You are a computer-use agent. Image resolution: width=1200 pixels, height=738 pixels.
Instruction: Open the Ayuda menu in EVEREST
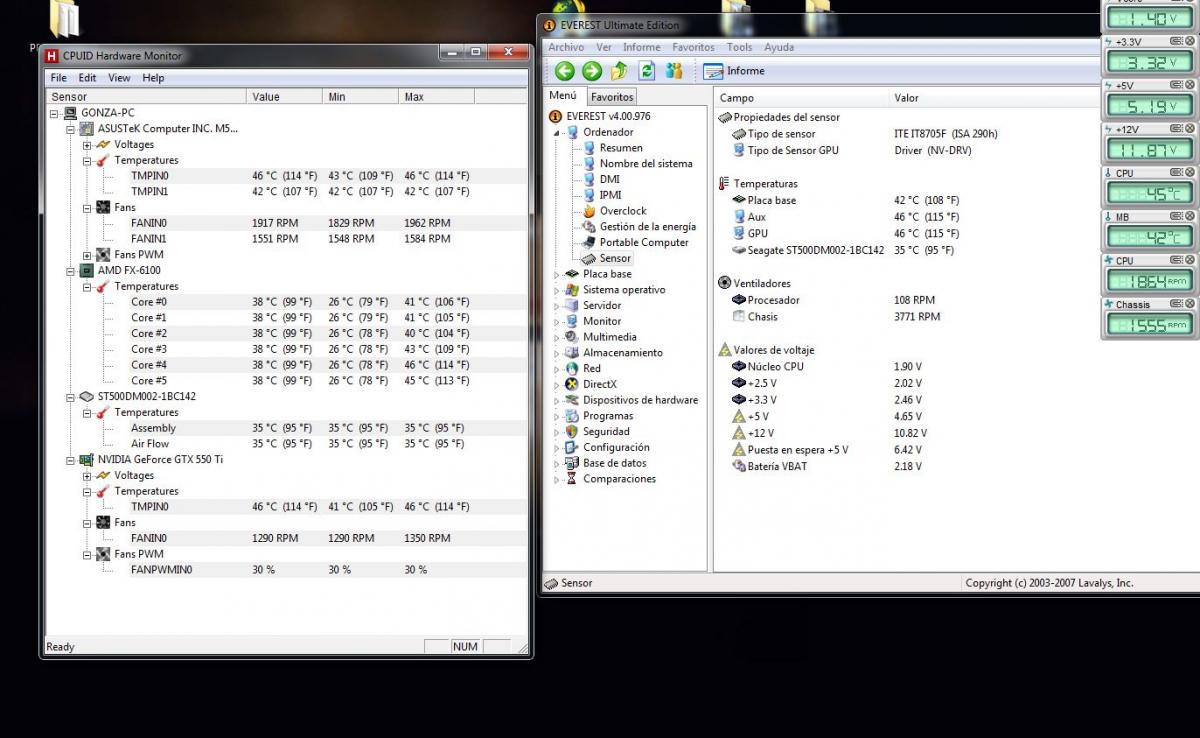coord(779,47)
